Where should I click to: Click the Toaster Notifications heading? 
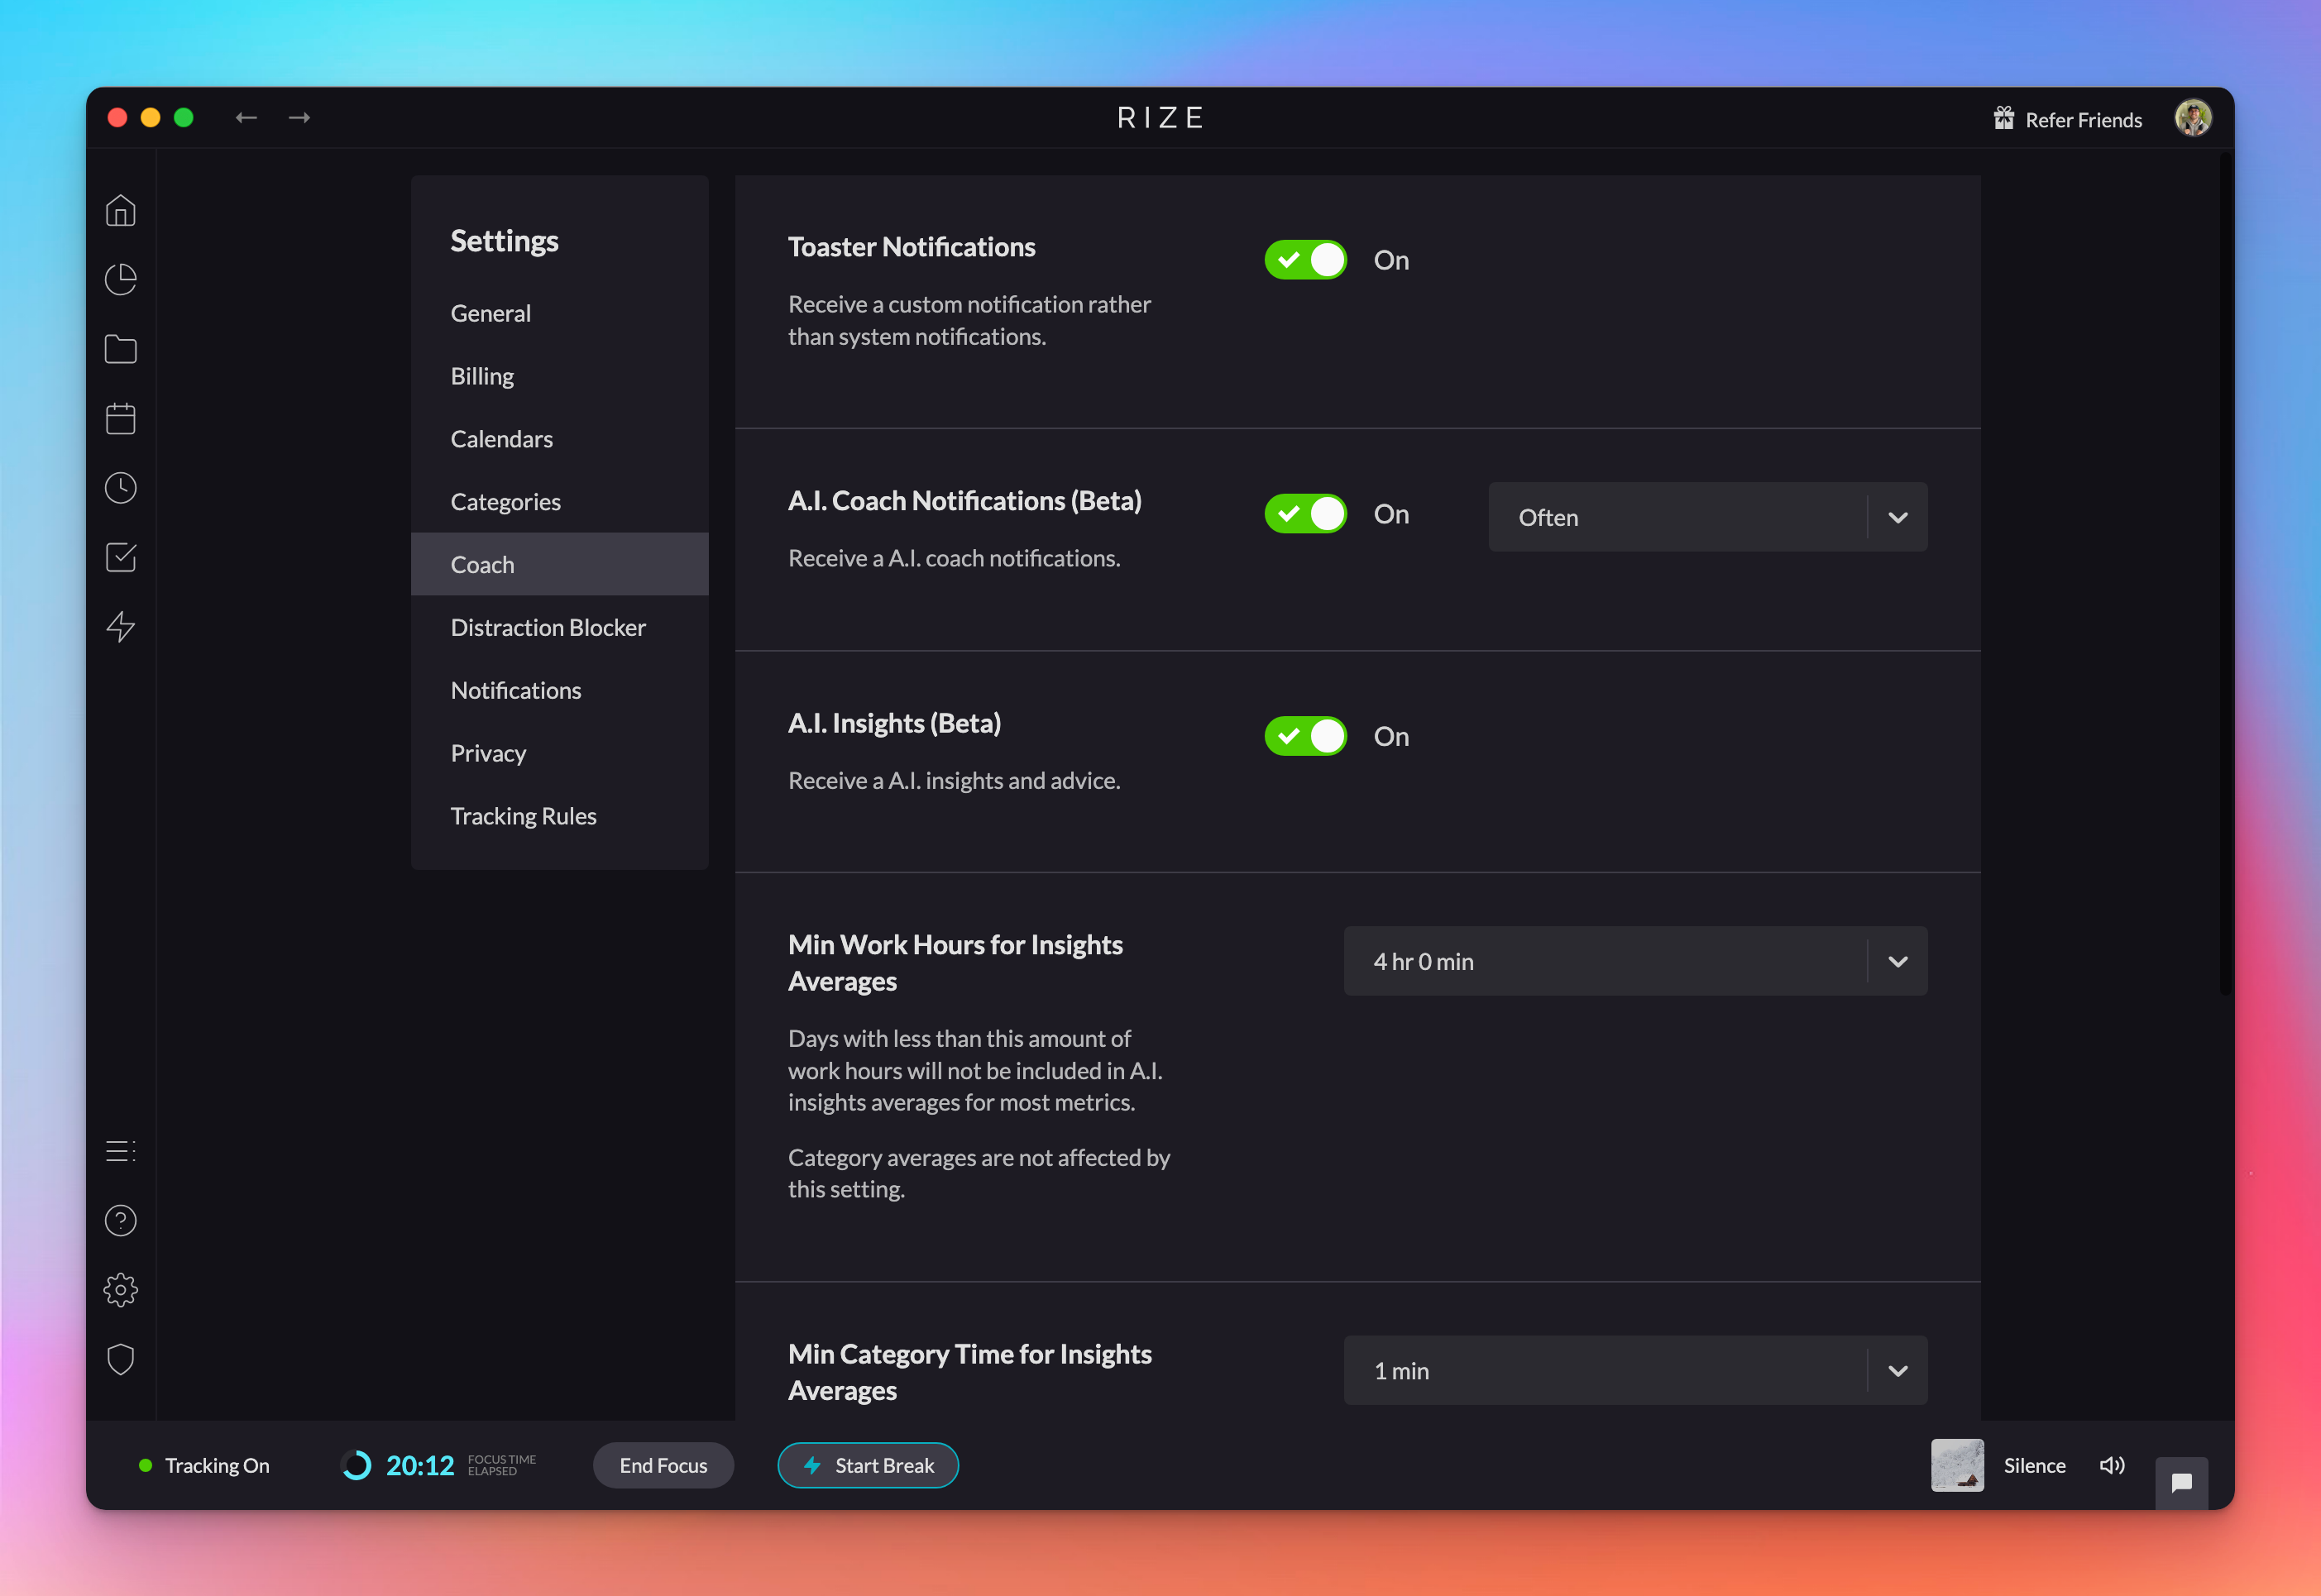tap(911, 247)
